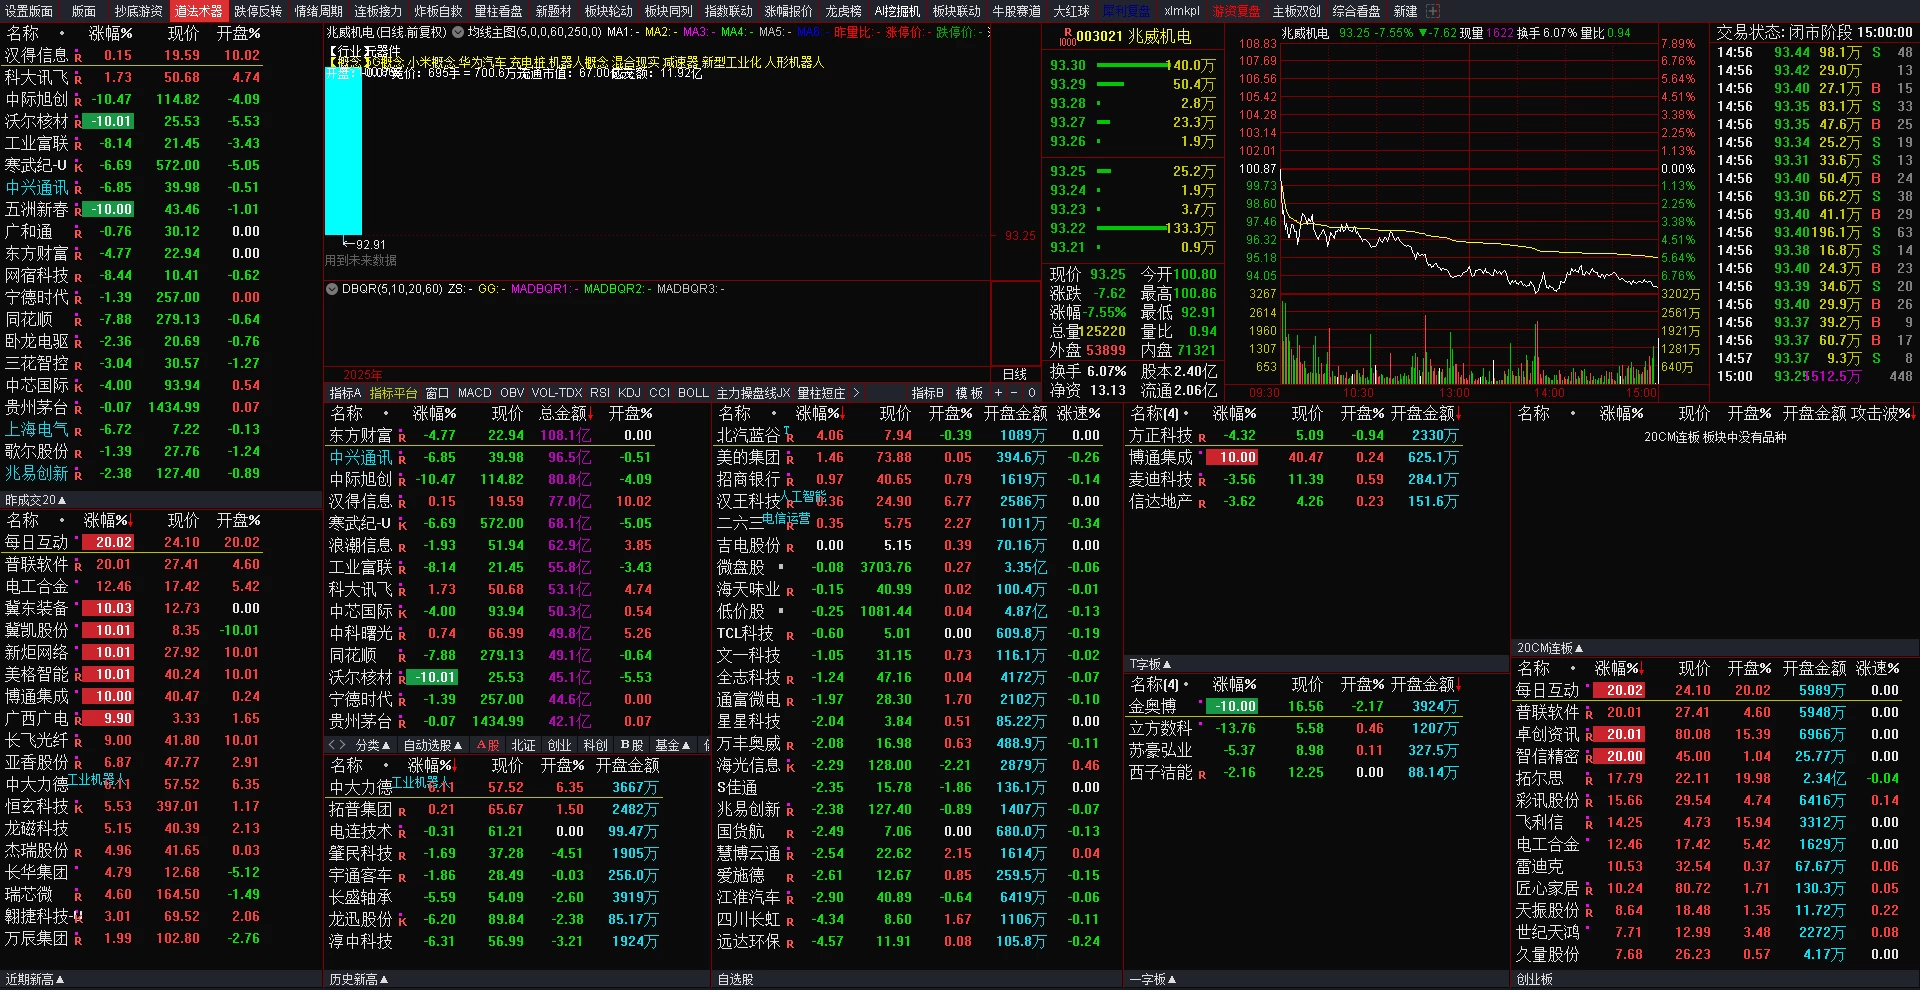The height and width of the screenshot is (990, 1920).
Task: Select the 上海电气 row
Action: tap(162, 429)
